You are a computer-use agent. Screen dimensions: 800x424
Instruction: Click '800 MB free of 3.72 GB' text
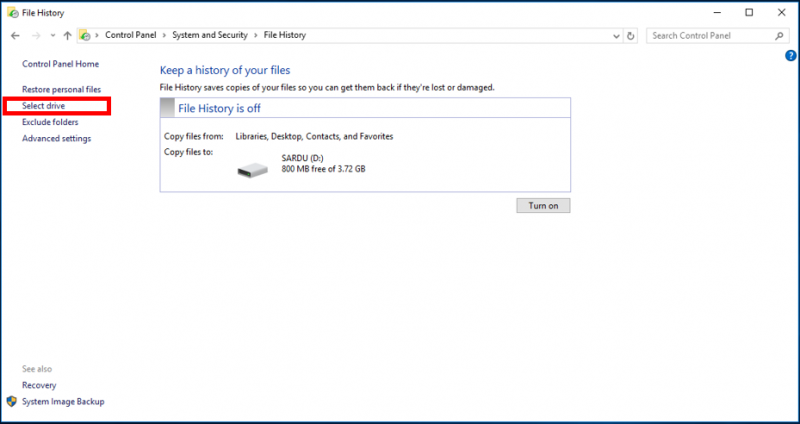(x=323, y=169)
